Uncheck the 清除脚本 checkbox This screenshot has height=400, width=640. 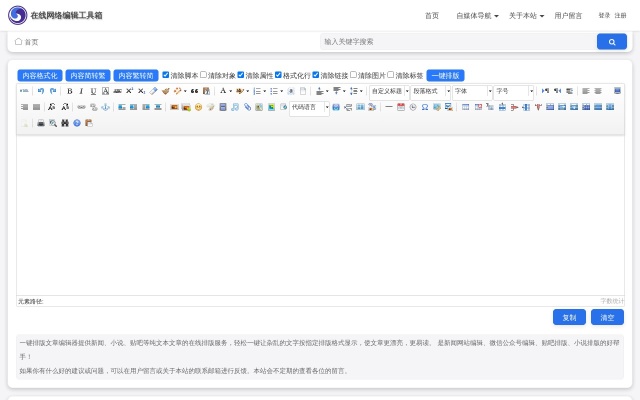coord(166,75)
